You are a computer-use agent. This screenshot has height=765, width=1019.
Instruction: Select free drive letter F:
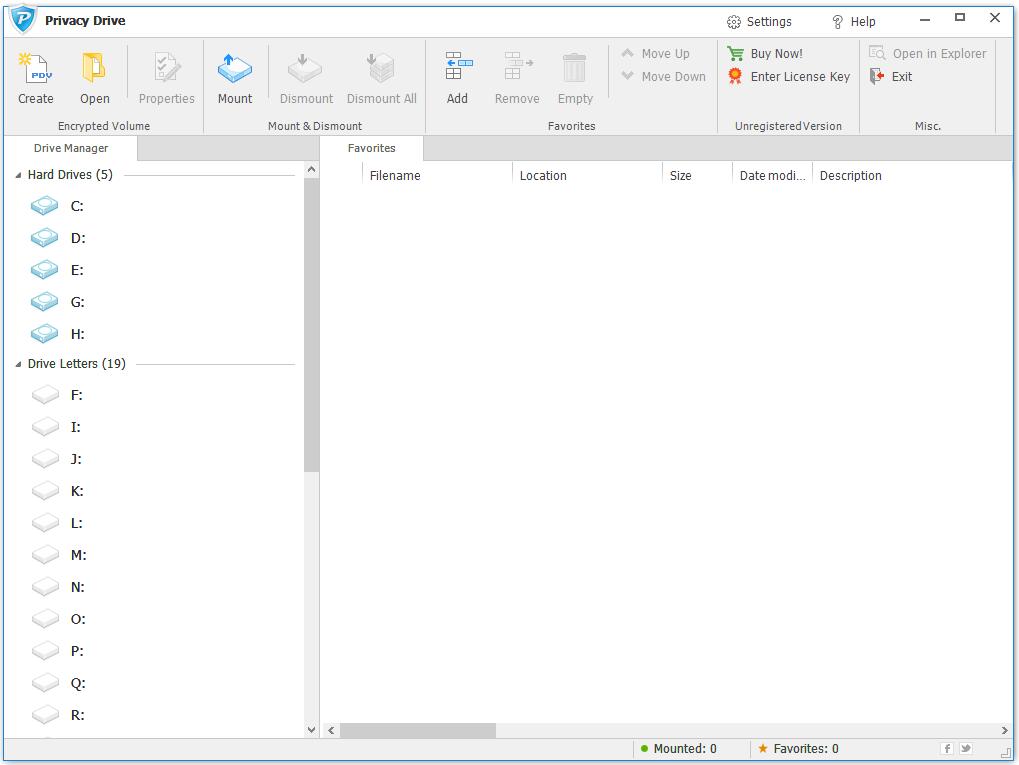pyautogui.click(x=57, y=395)
